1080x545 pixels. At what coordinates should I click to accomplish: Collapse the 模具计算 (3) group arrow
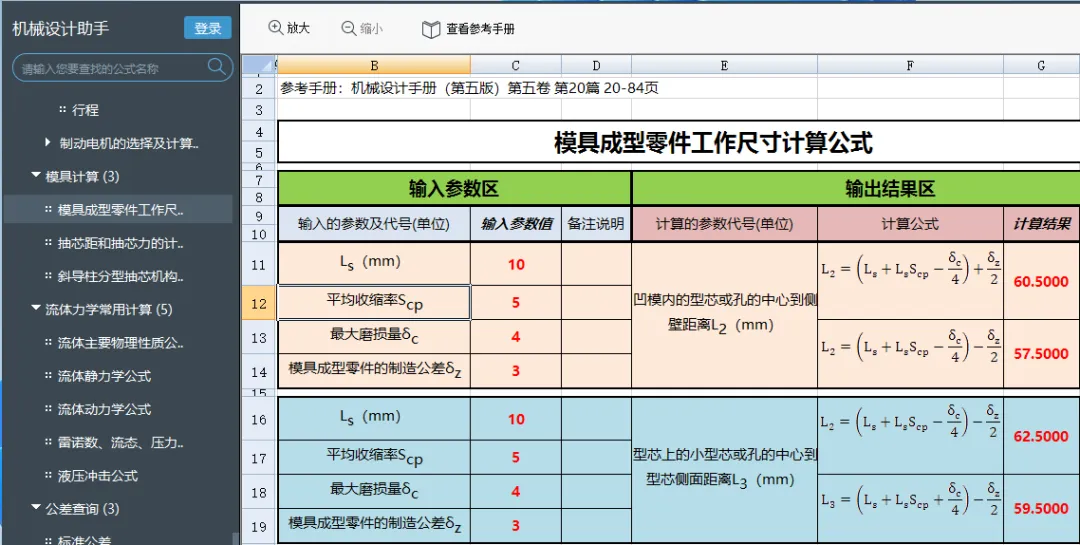point(36,176)
